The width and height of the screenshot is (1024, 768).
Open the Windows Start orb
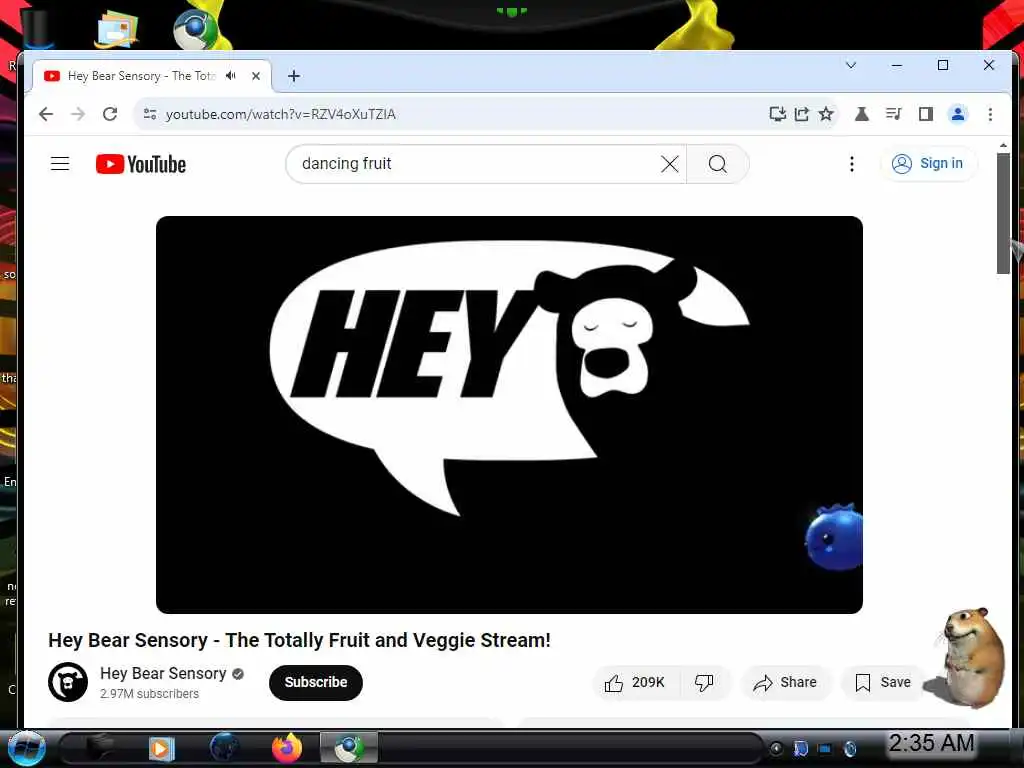pos(26,748)
